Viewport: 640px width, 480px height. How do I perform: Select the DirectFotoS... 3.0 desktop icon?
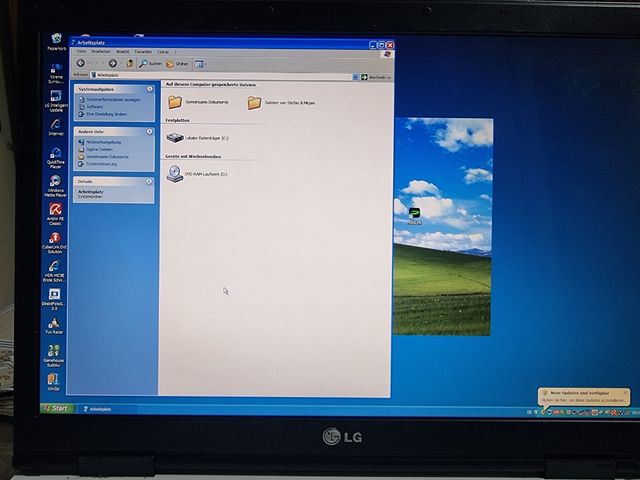pos(54,299)
